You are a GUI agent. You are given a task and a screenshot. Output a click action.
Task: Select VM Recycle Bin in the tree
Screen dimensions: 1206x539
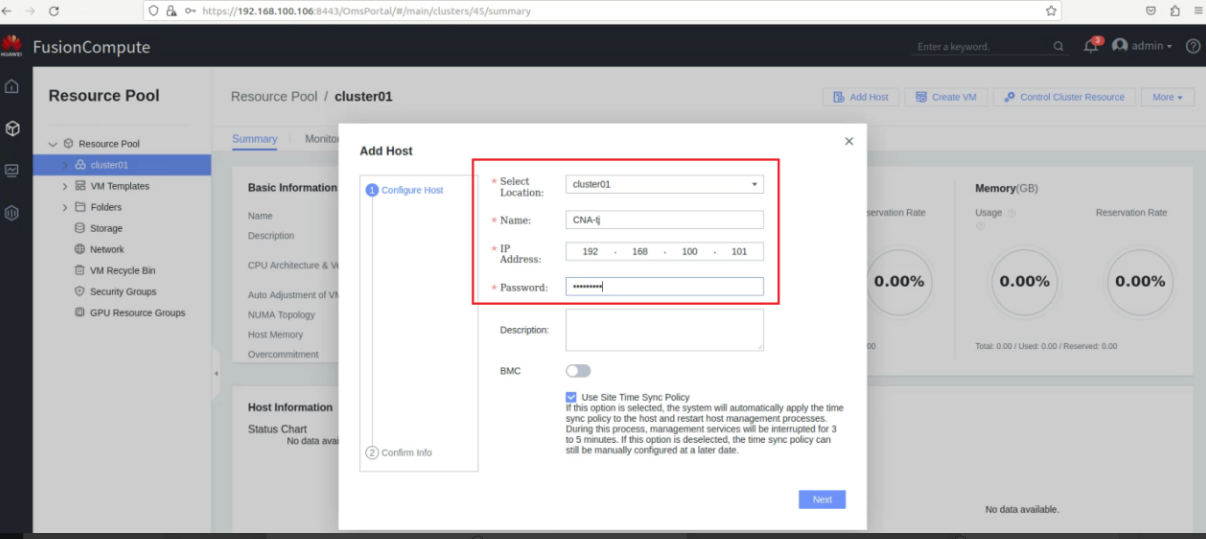[x=123, y=270]
